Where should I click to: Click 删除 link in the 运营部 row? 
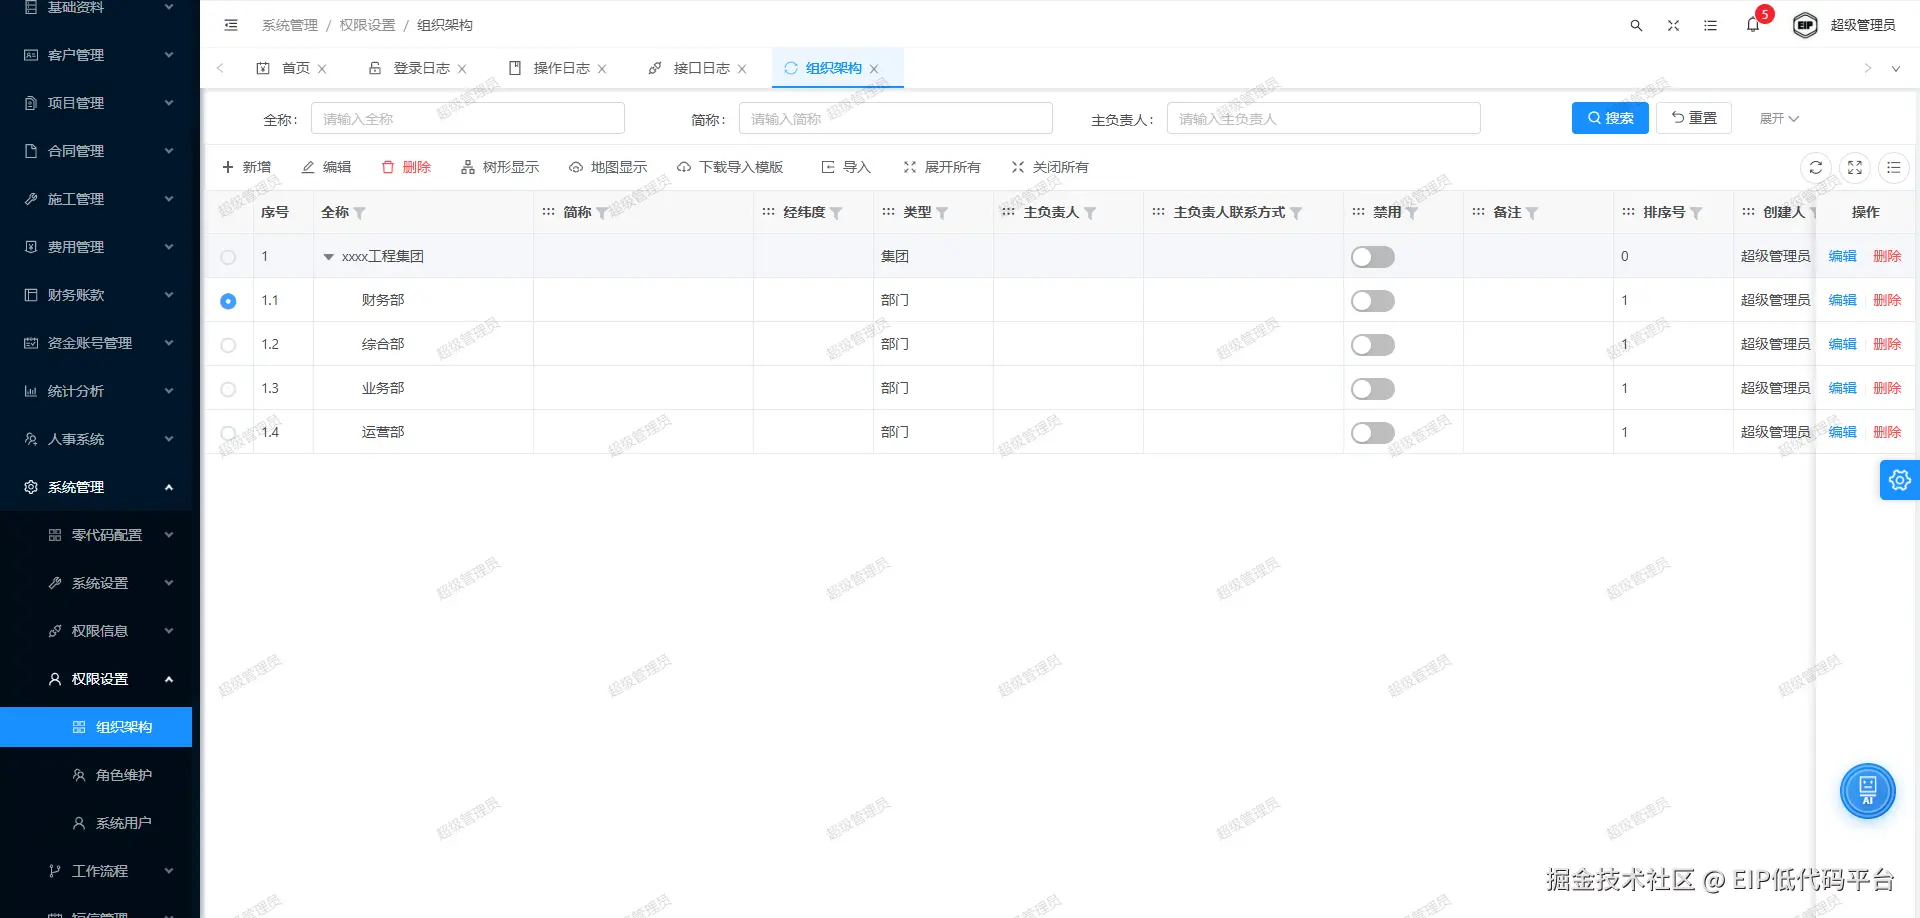pyautogui.click(x=1887, y=432)
